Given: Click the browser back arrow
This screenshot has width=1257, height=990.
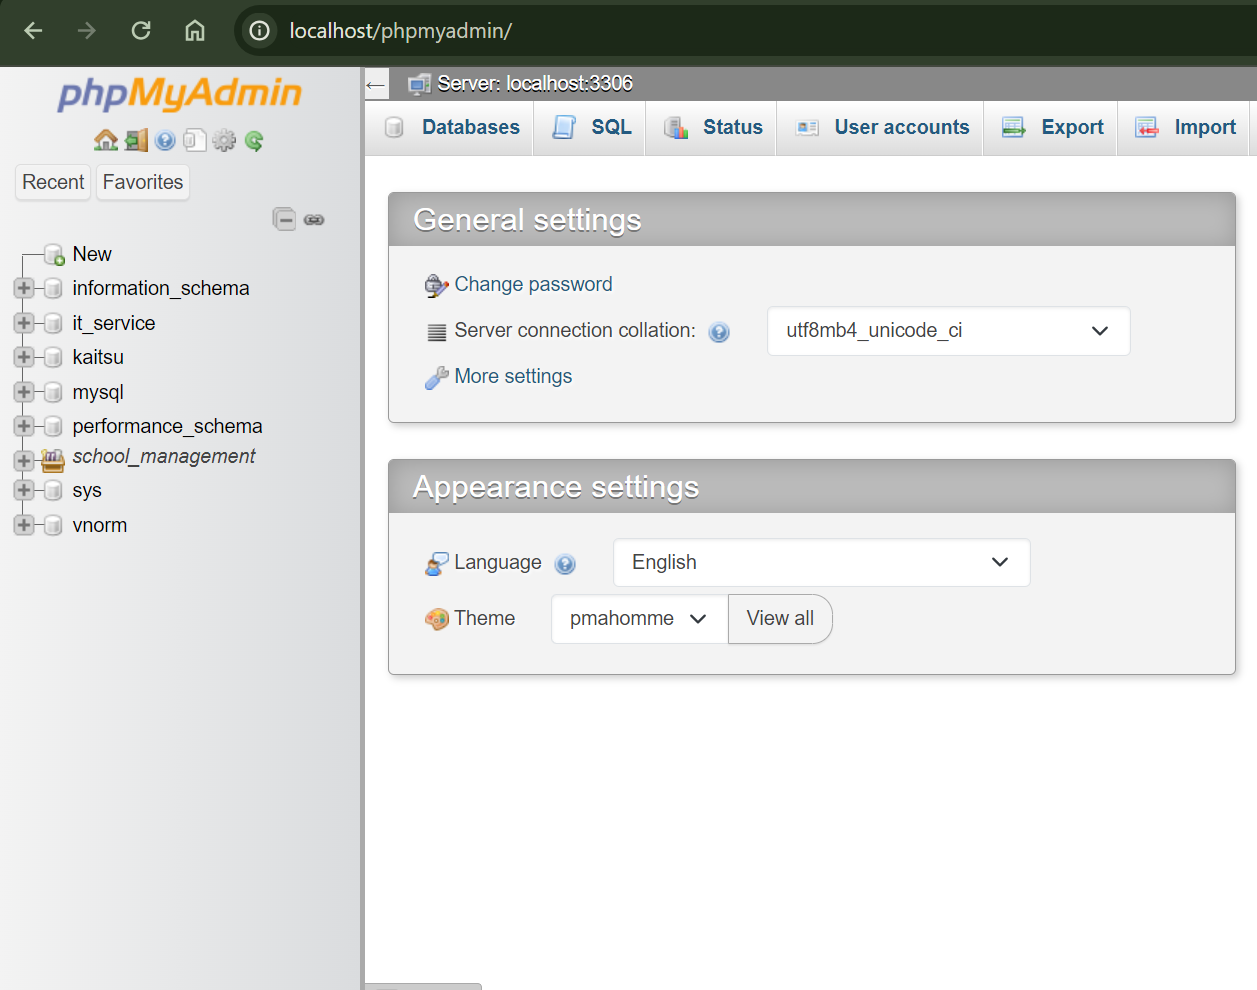Looking at the screenshot, I should pyautogui.click(x=33, y=31).
